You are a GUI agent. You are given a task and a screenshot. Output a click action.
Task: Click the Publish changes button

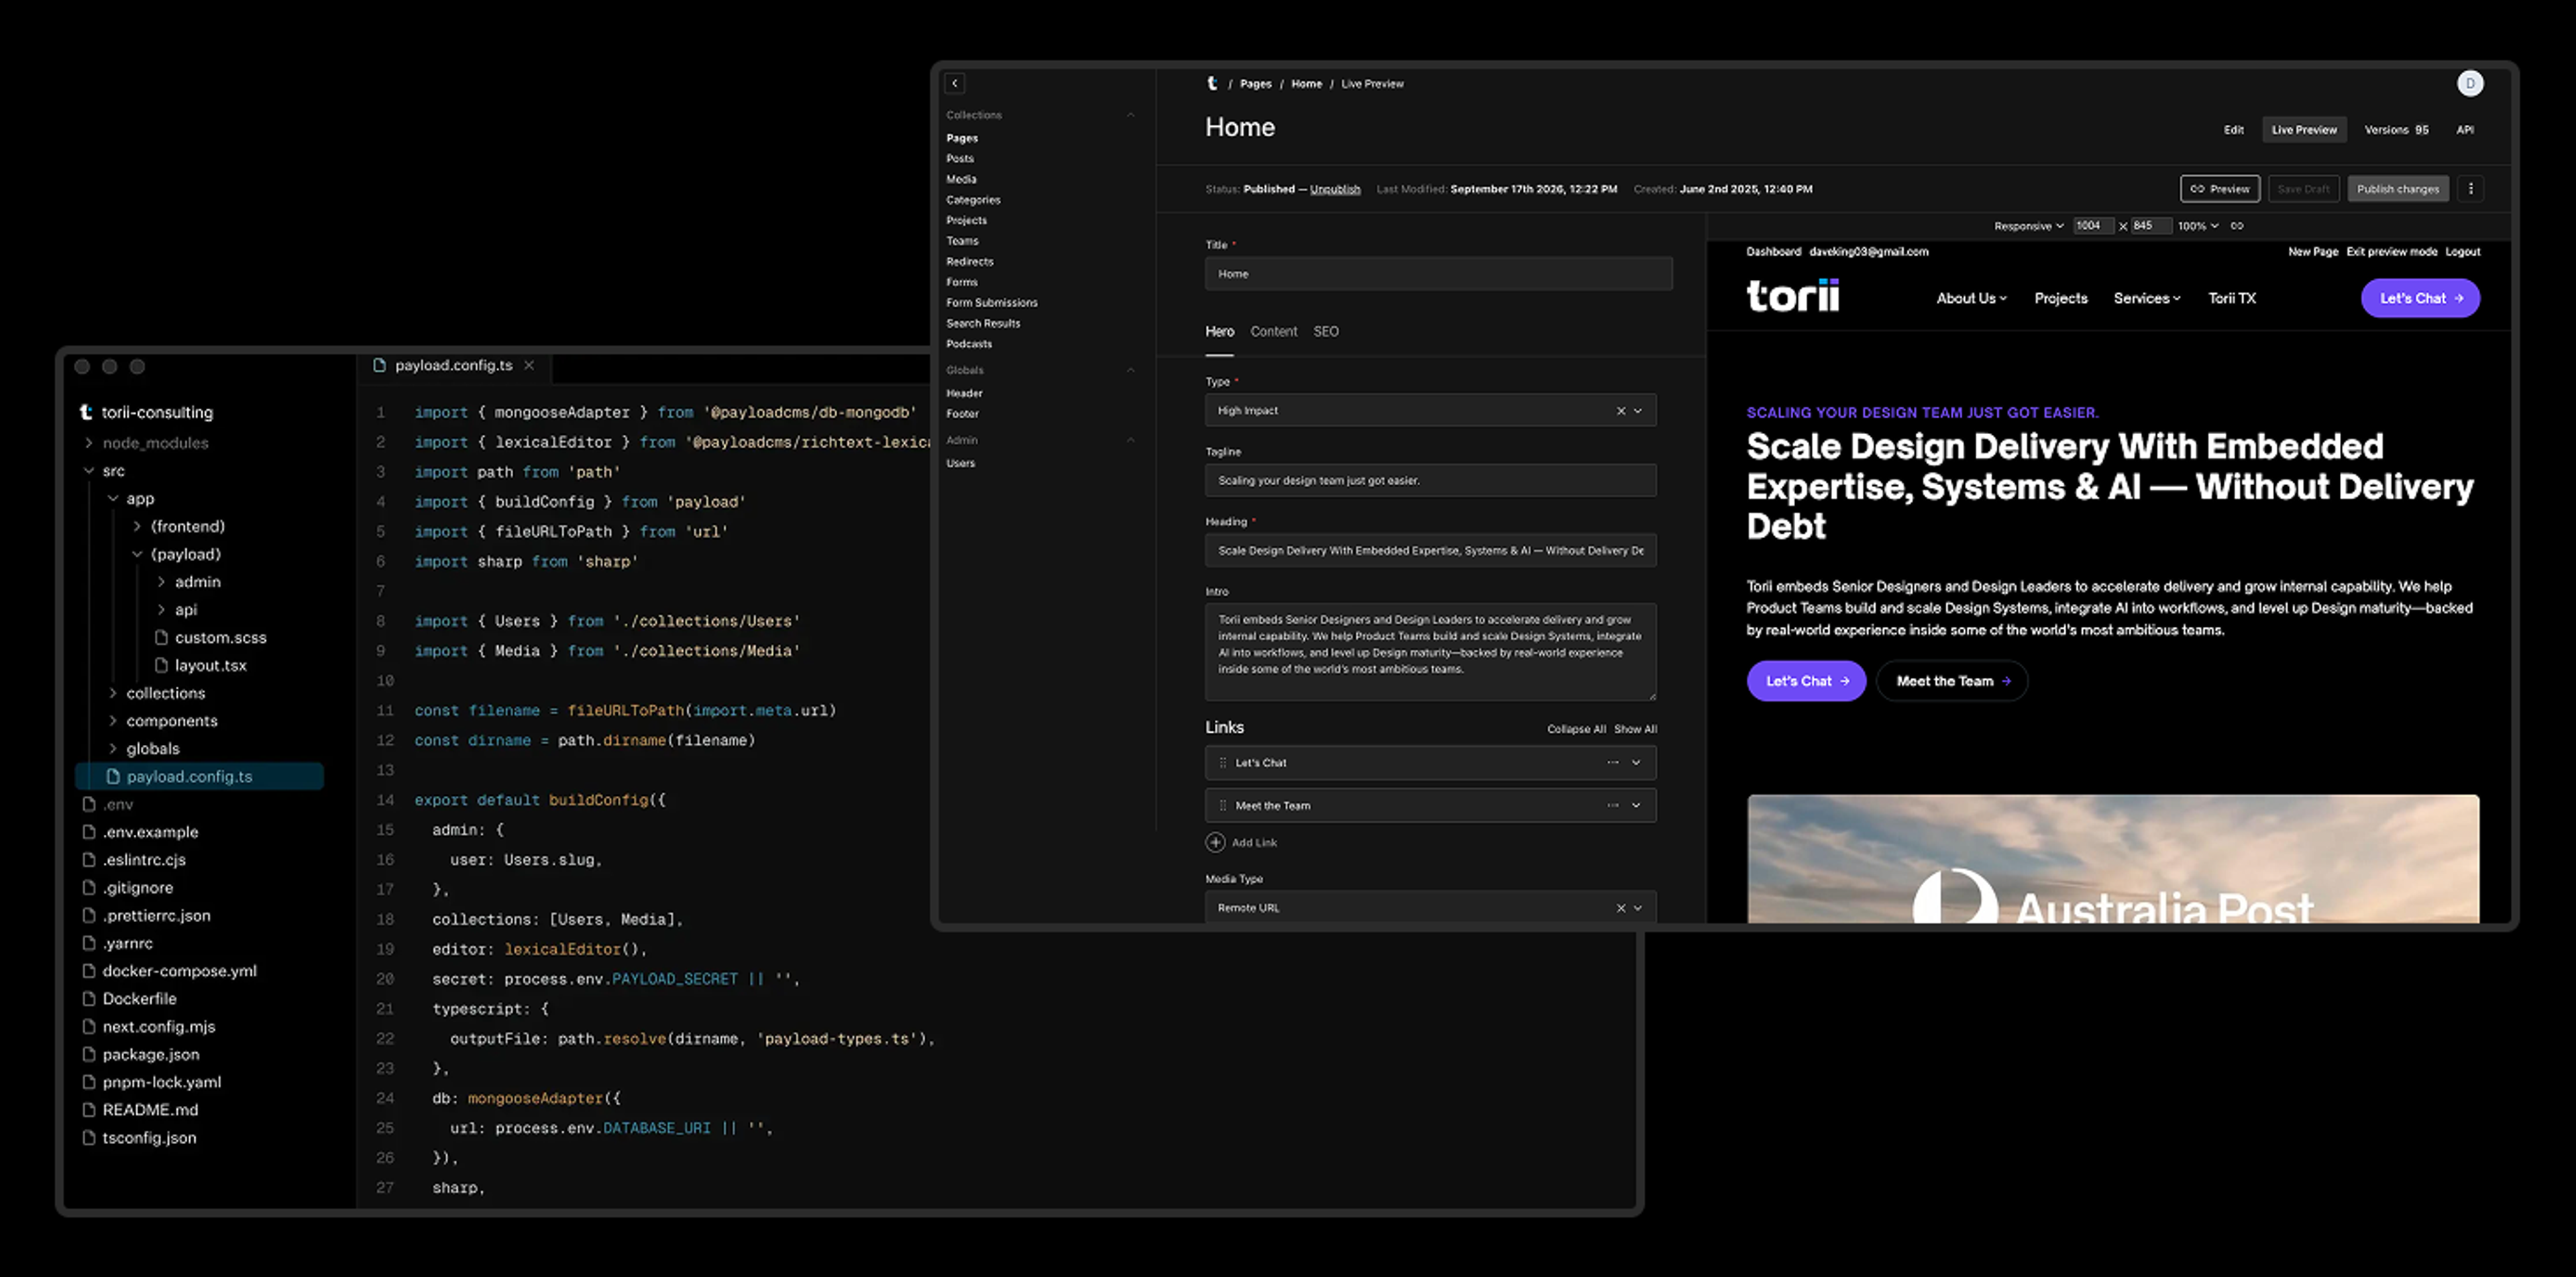[x=2397, y=189]
